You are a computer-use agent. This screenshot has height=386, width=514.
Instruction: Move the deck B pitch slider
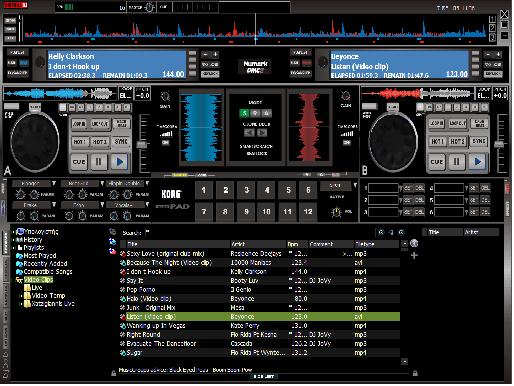499,144
